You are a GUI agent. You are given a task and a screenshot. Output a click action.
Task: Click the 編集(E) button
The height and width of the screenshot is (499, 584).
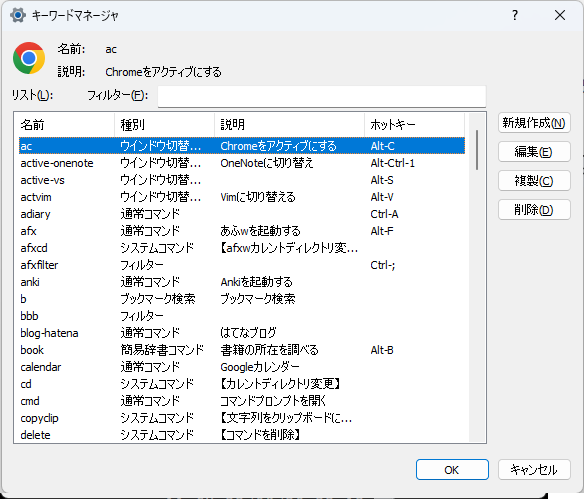pos(534,152)
